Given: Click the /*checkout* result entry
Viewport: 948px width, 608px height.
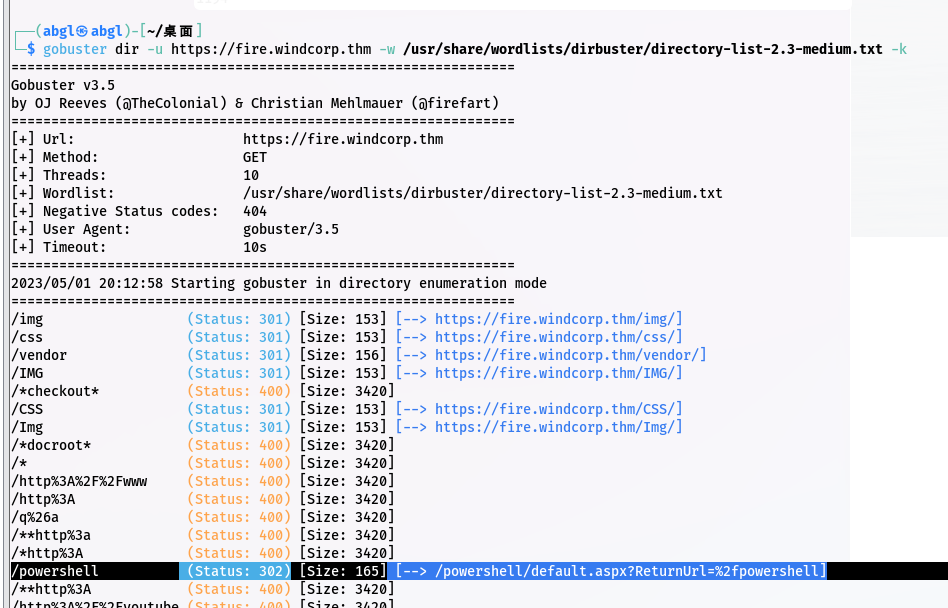Looking at the screenshot, I should [55, 391].
